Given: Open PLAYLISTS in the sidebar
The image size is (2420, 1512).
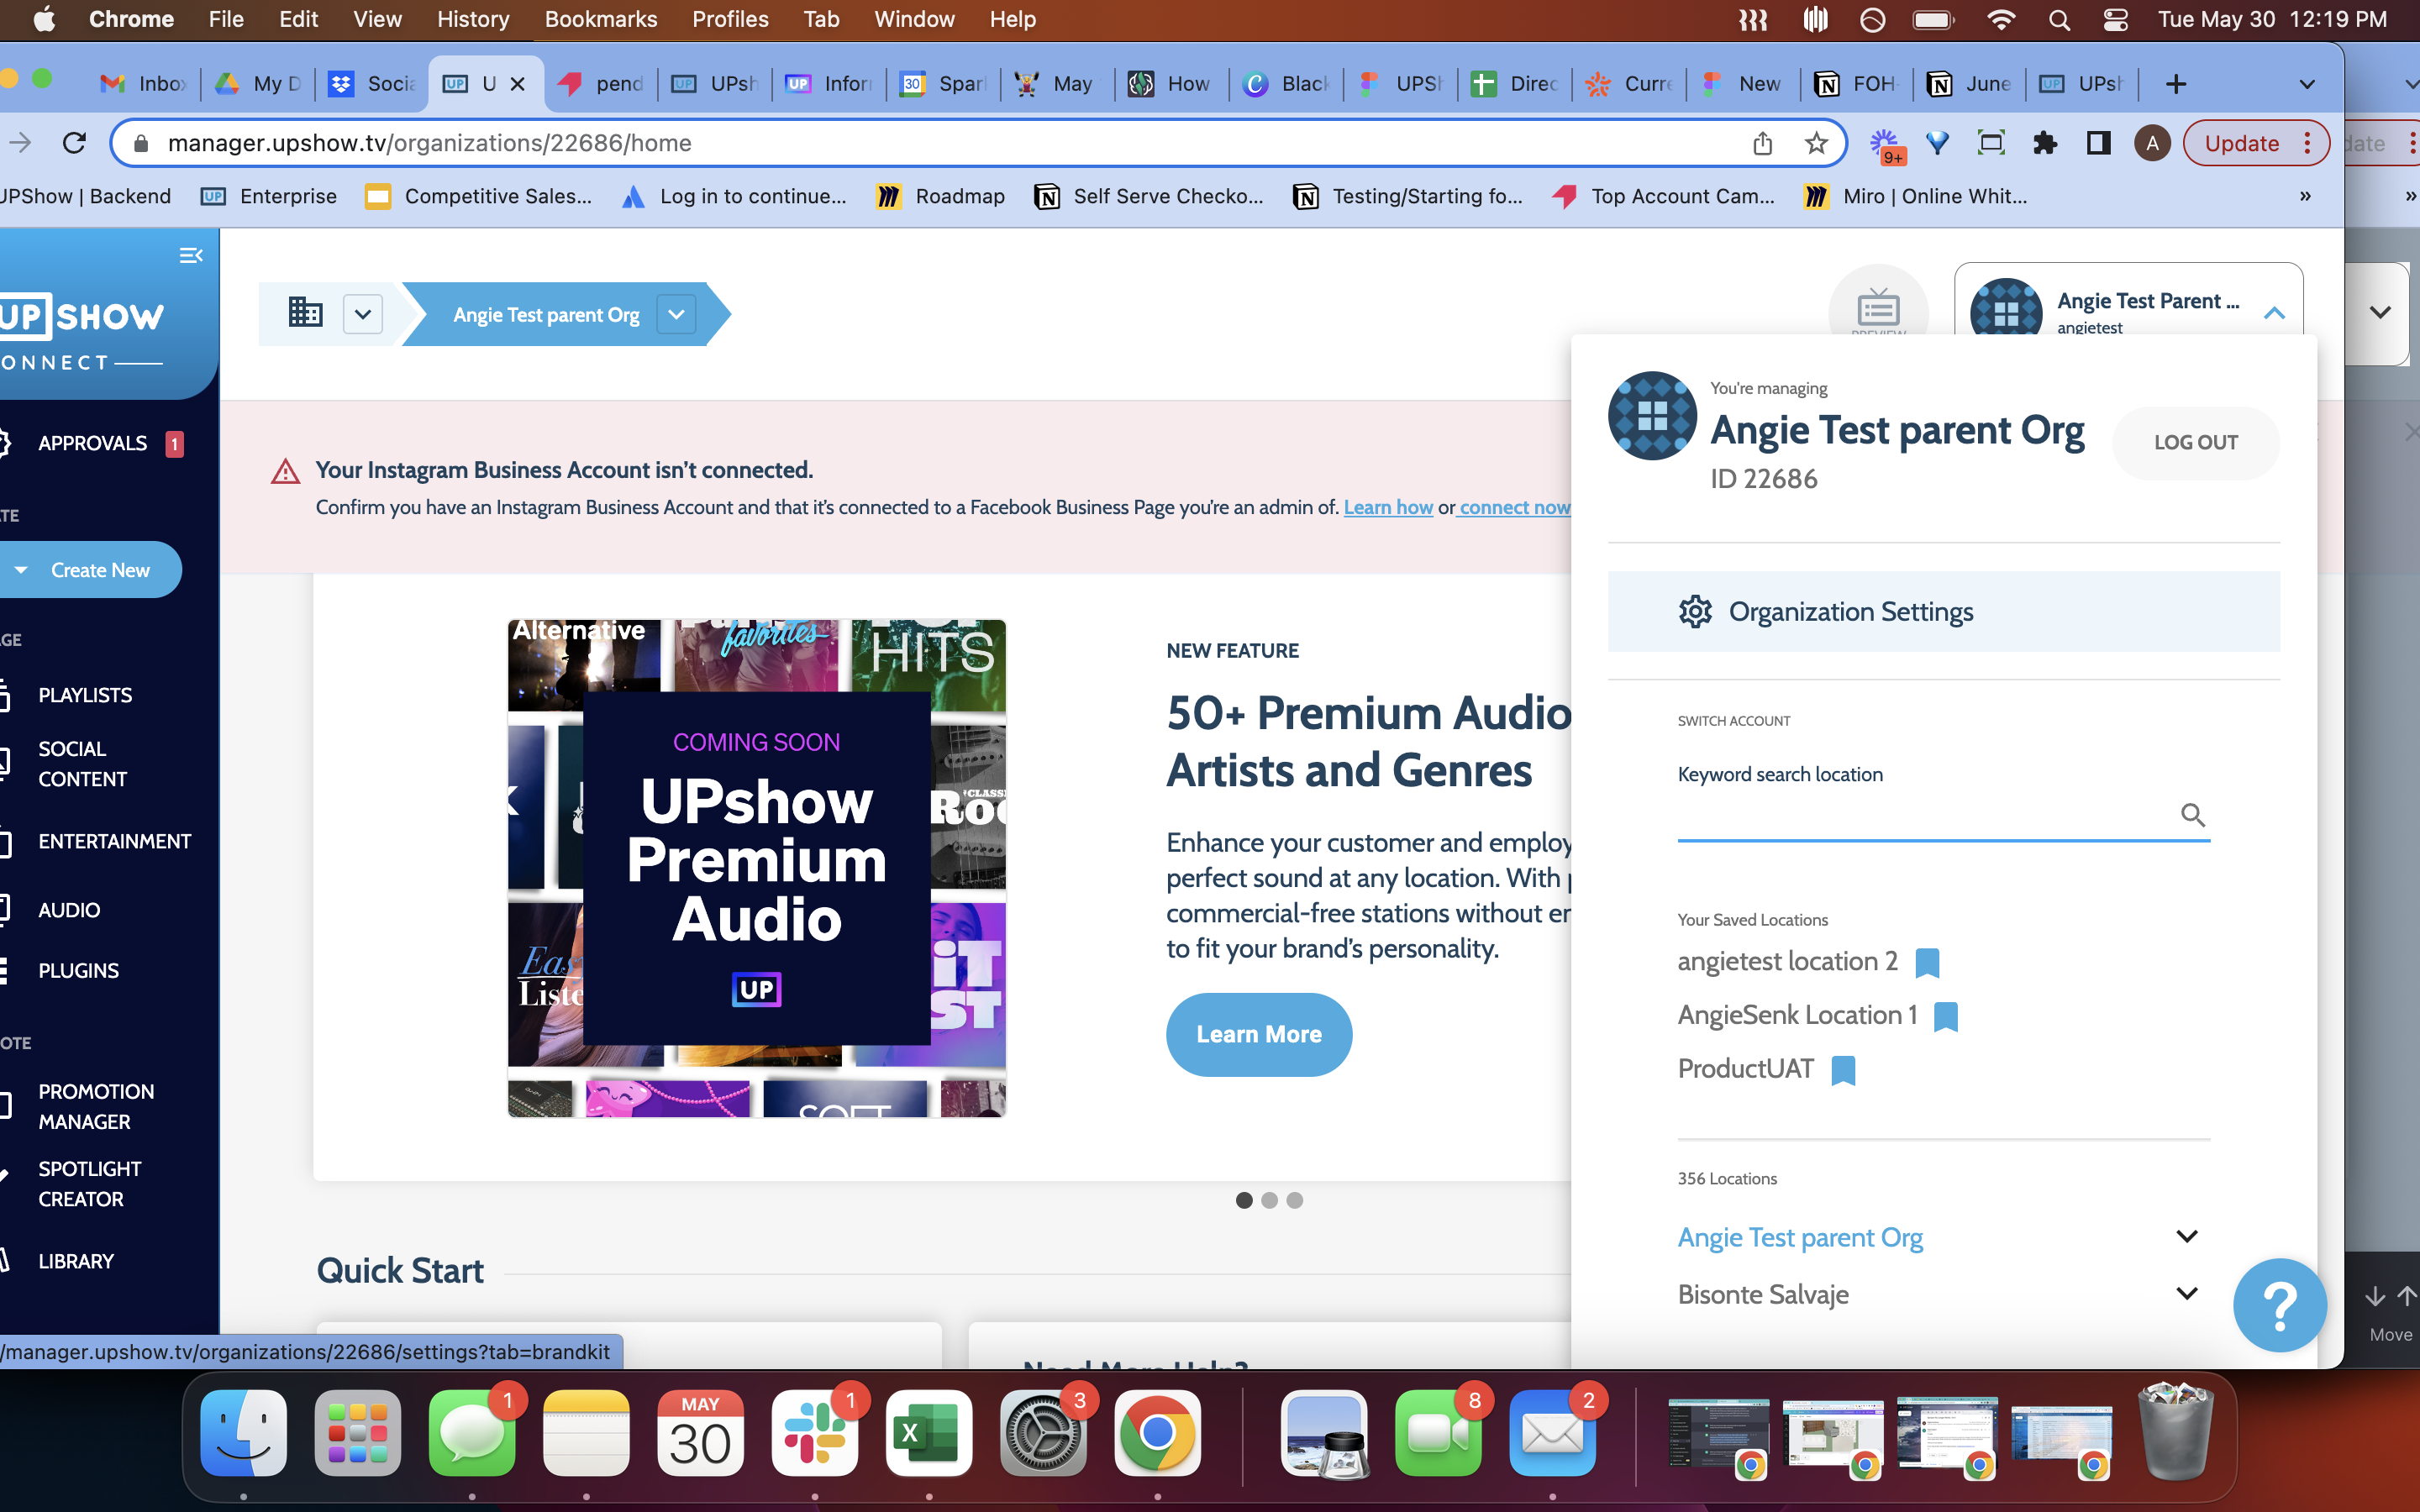Looking at the screenshot, I should tap(84, 695).
